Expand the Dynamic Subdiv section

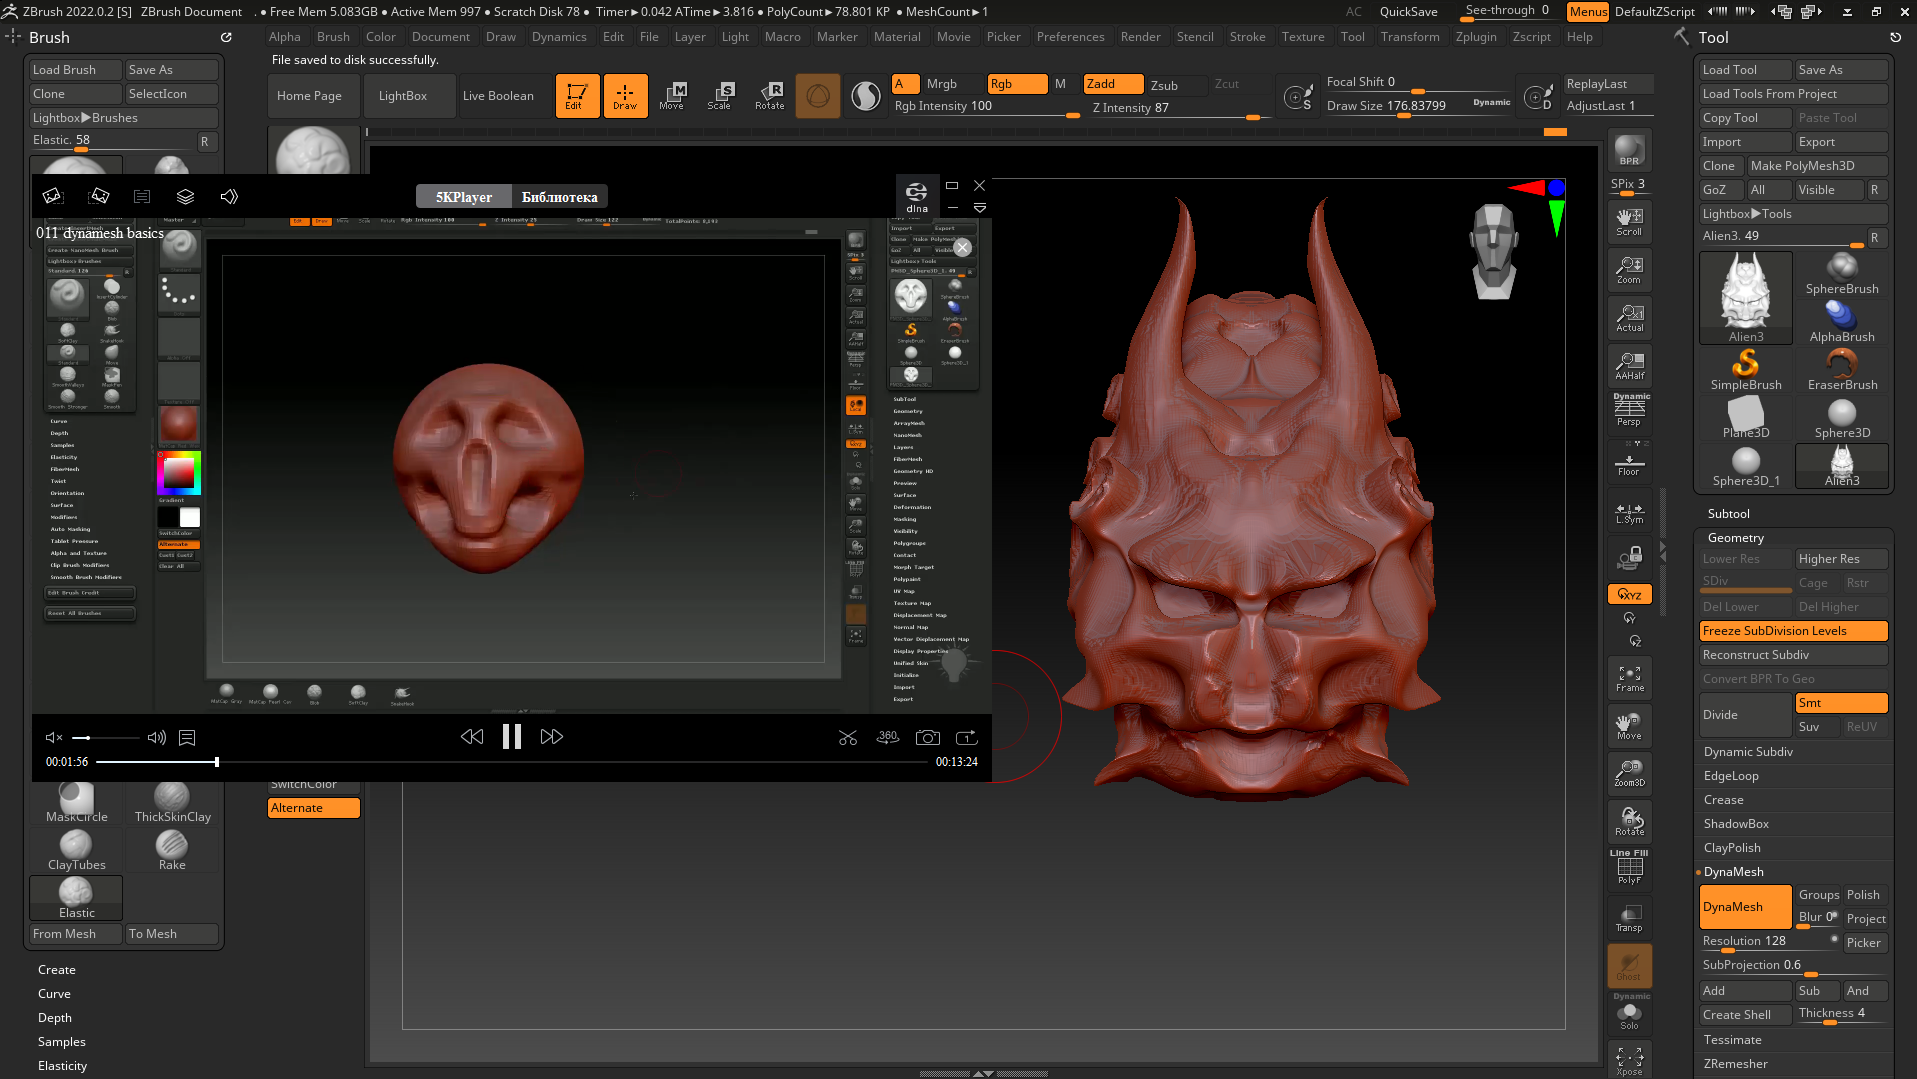(x=1748, y=752)
